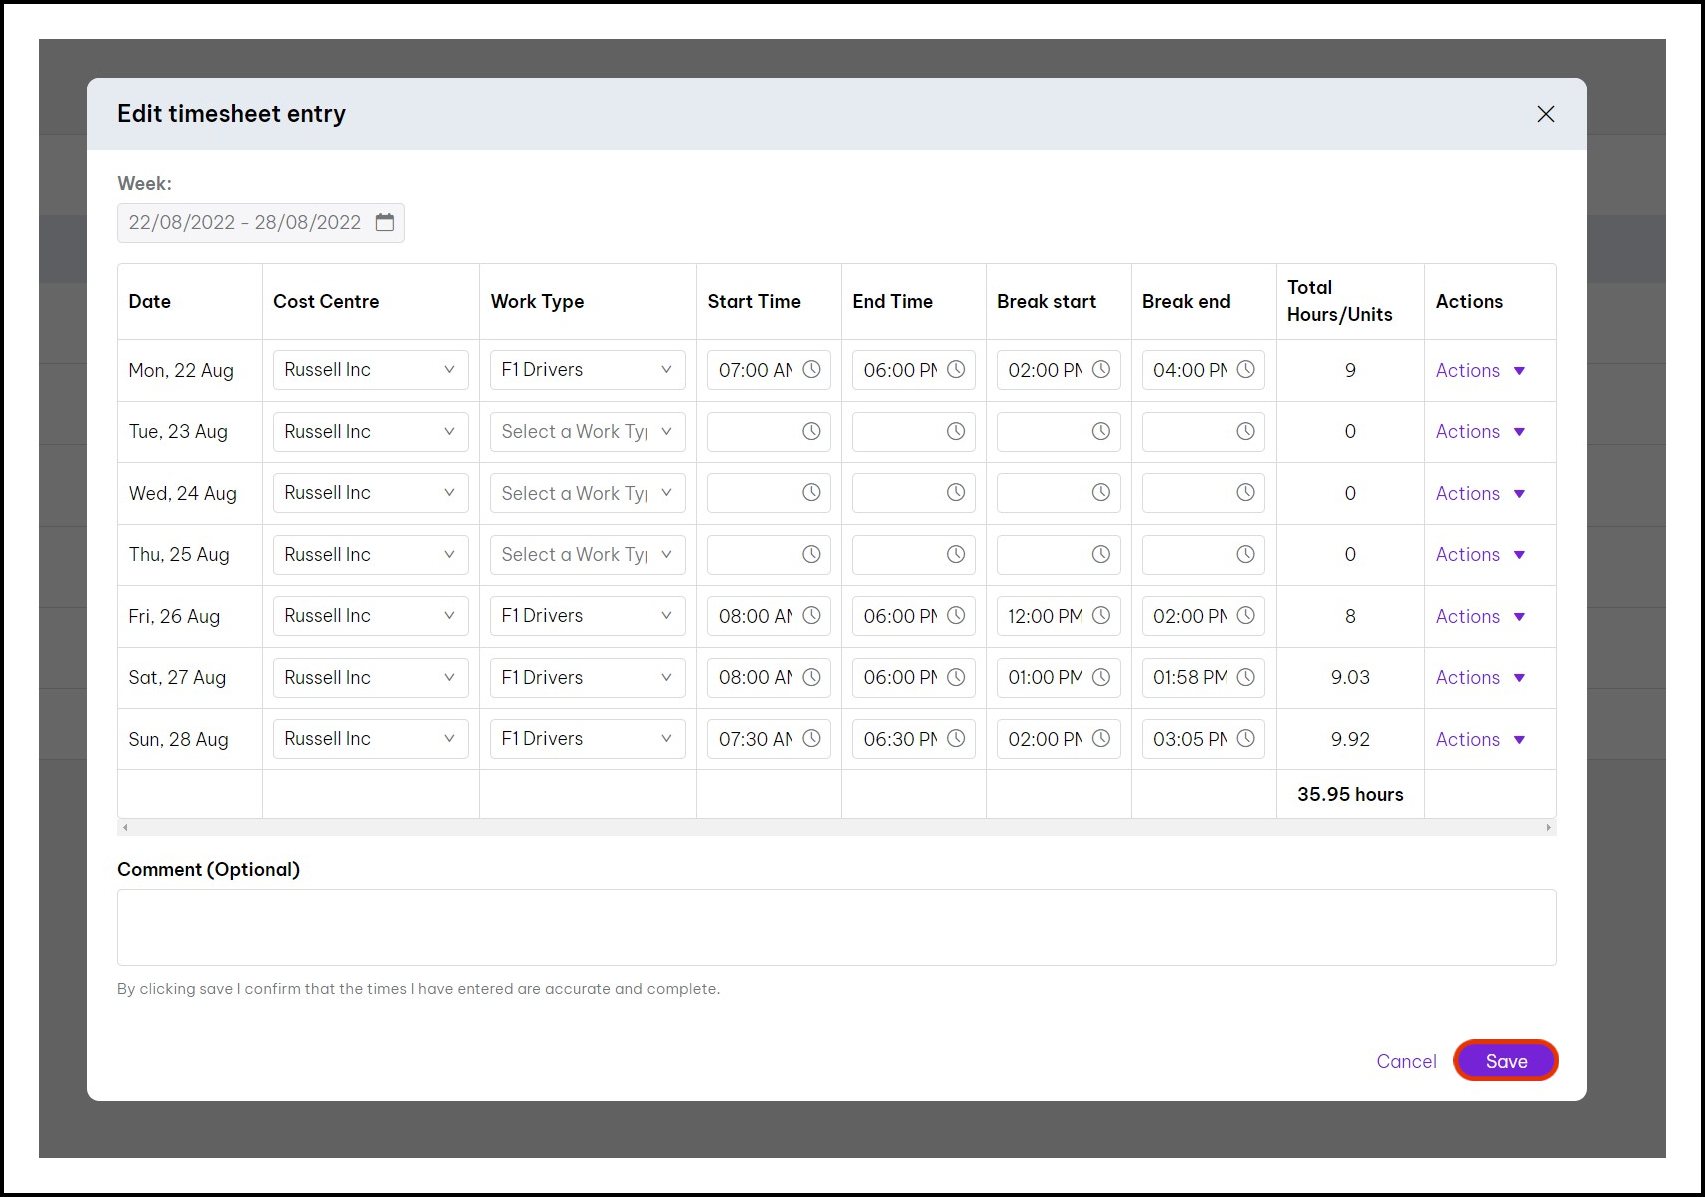Expand Monday's Cost Centre dropdown
The image size is (1705, 1197).
pyautogui.click(x=370, y=370)
